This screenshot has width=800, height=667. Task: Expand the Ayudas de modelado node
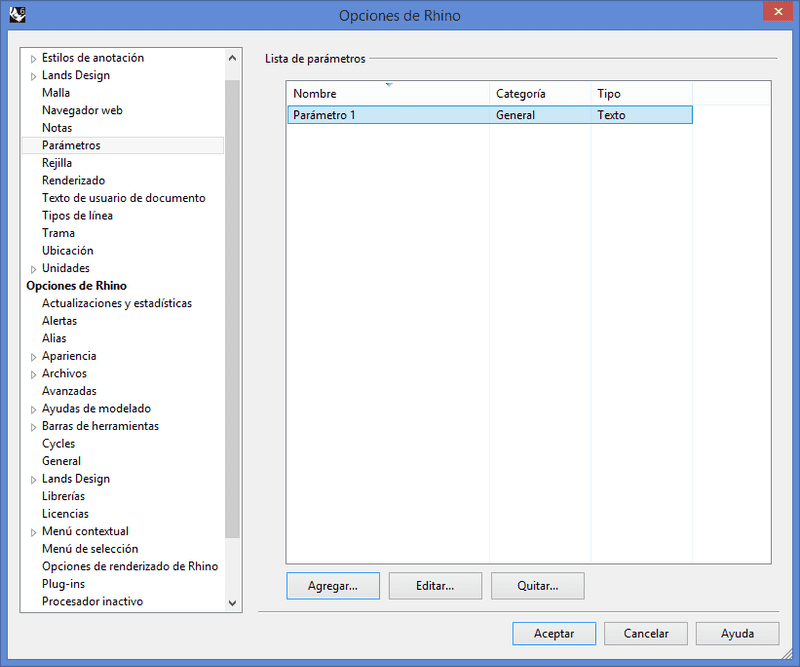click(x=33, y=409)
